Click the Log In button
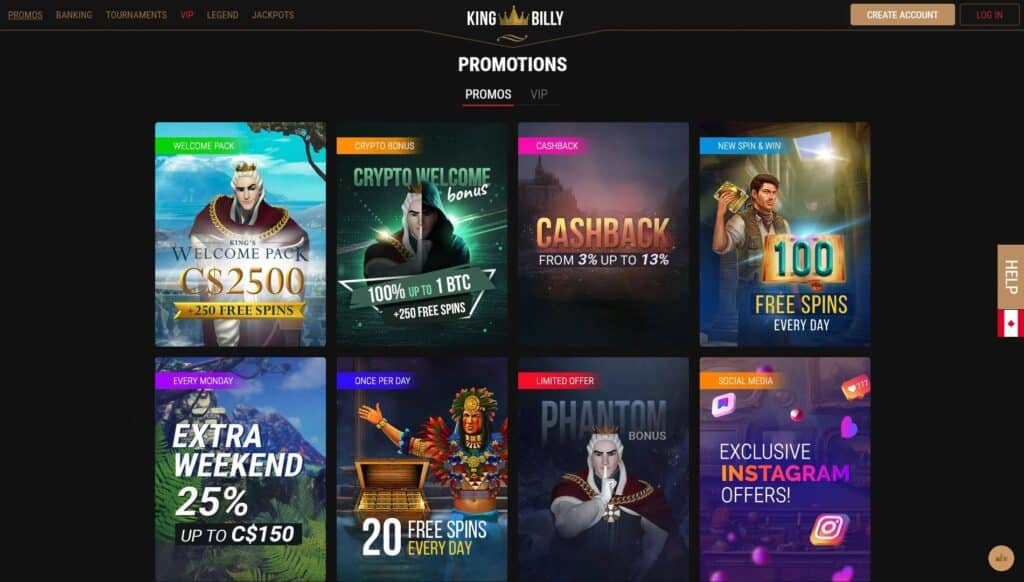Screen dimensions: 1024x582 point(989,14)
